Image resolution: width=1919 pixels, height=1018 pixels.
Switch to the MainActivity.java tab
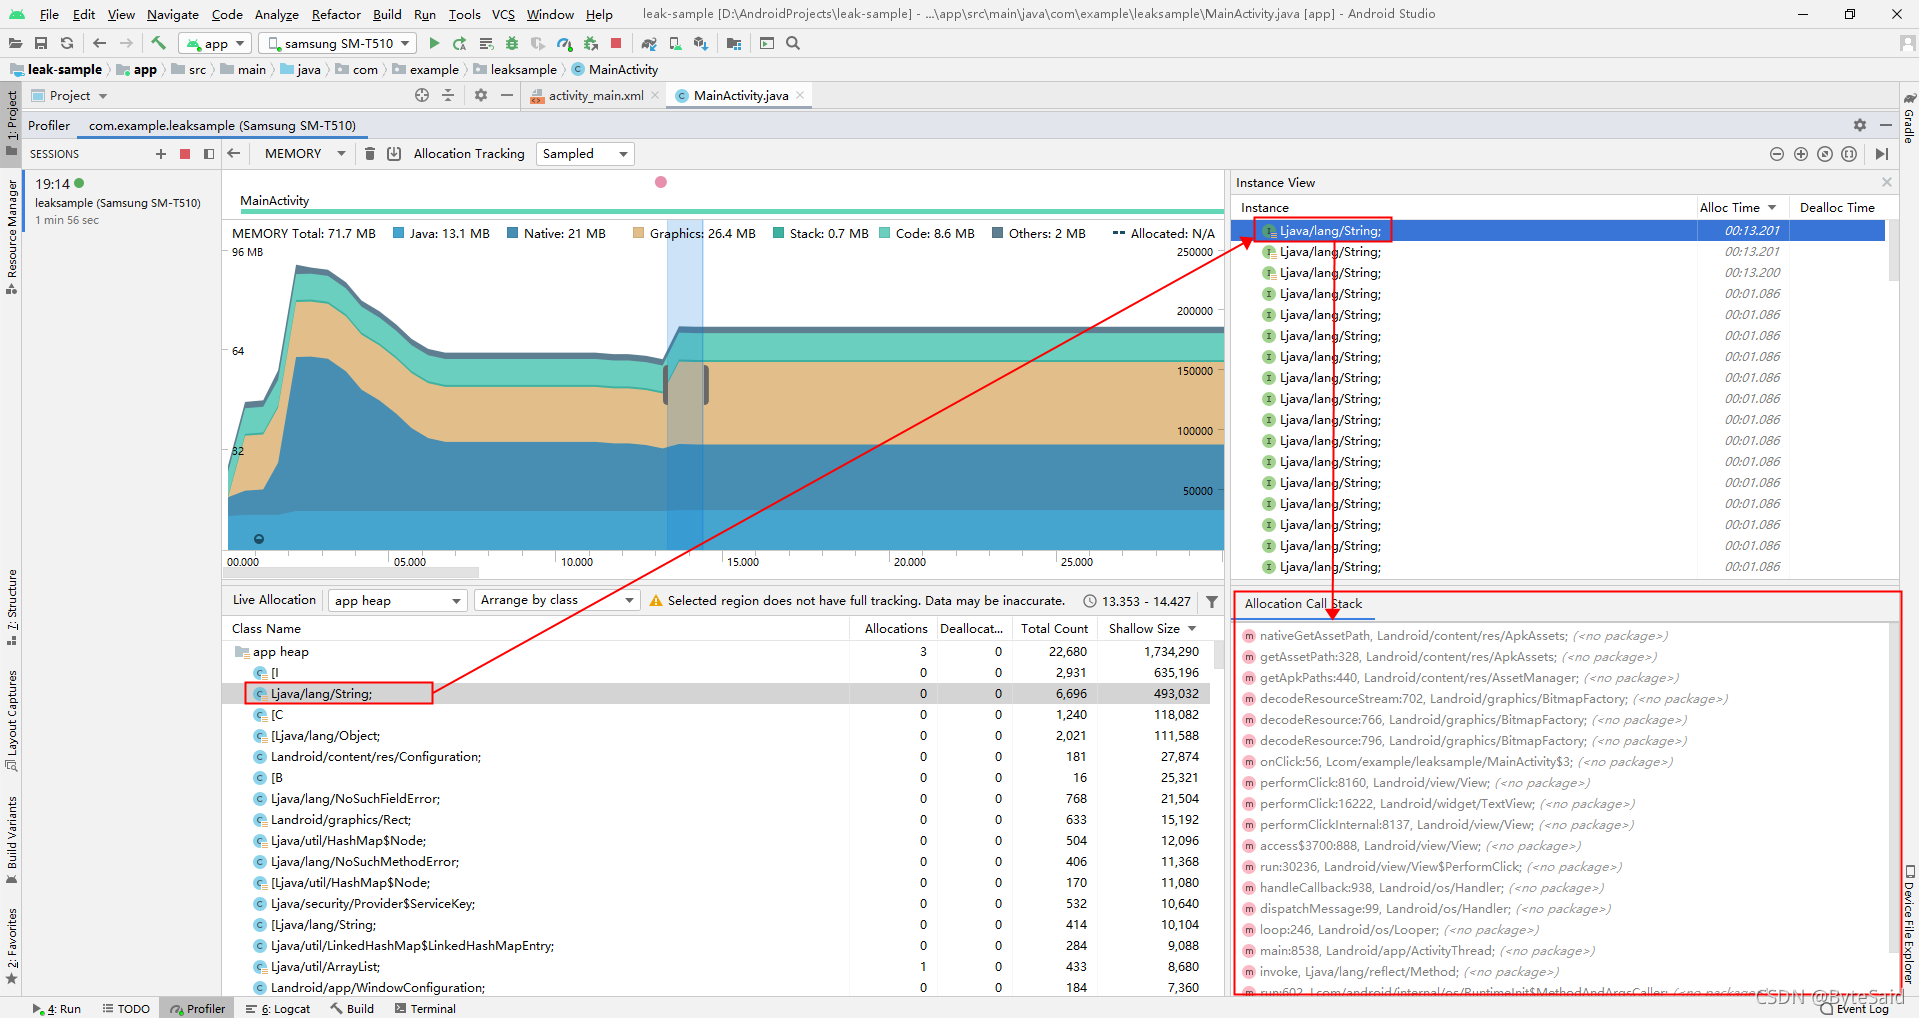[741, 95]
